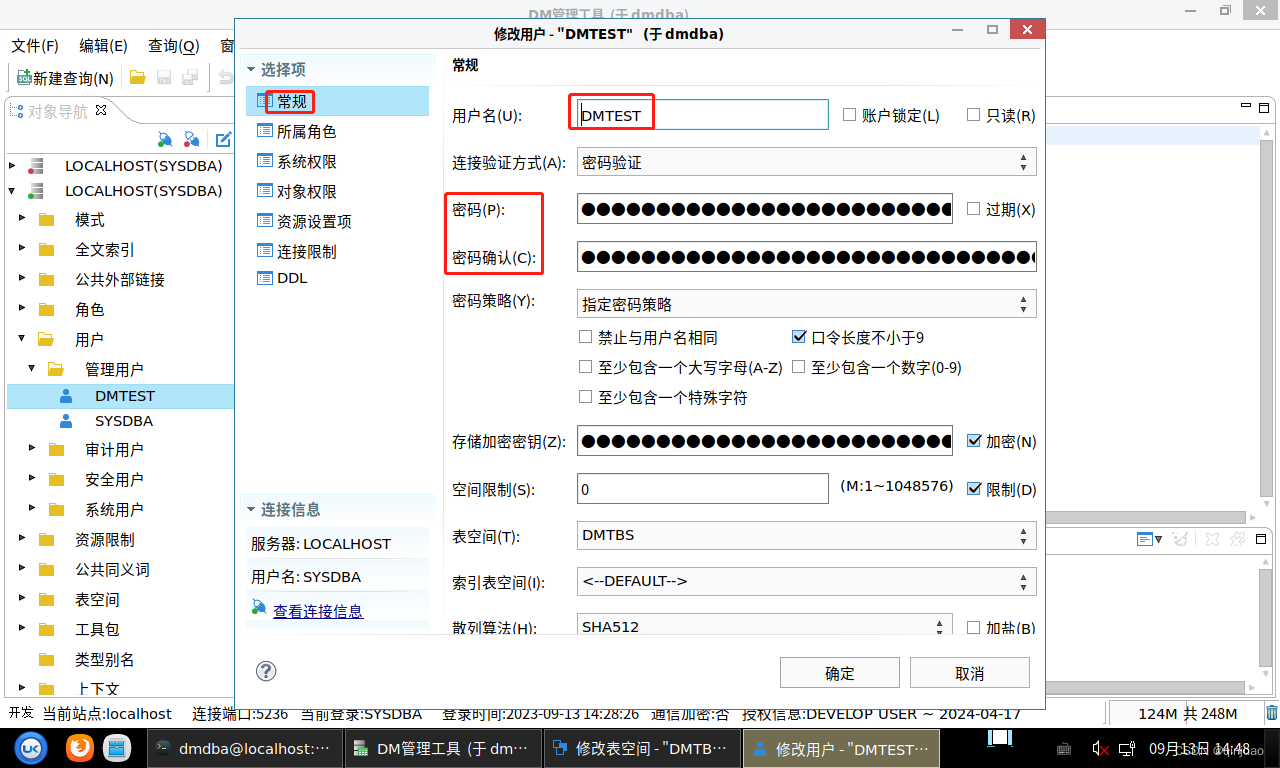Uncheck the 加密(N) checkbox
Viewport: 1280px width, 768px height.
tap(974, 440)
